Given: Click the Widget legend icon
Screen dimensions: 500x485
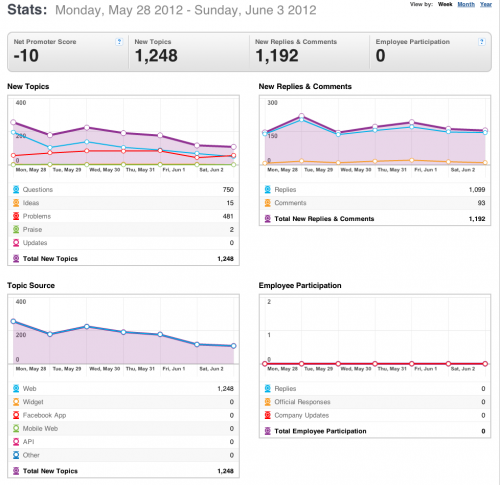Looking at the screenshot, I should pos(16,402).
